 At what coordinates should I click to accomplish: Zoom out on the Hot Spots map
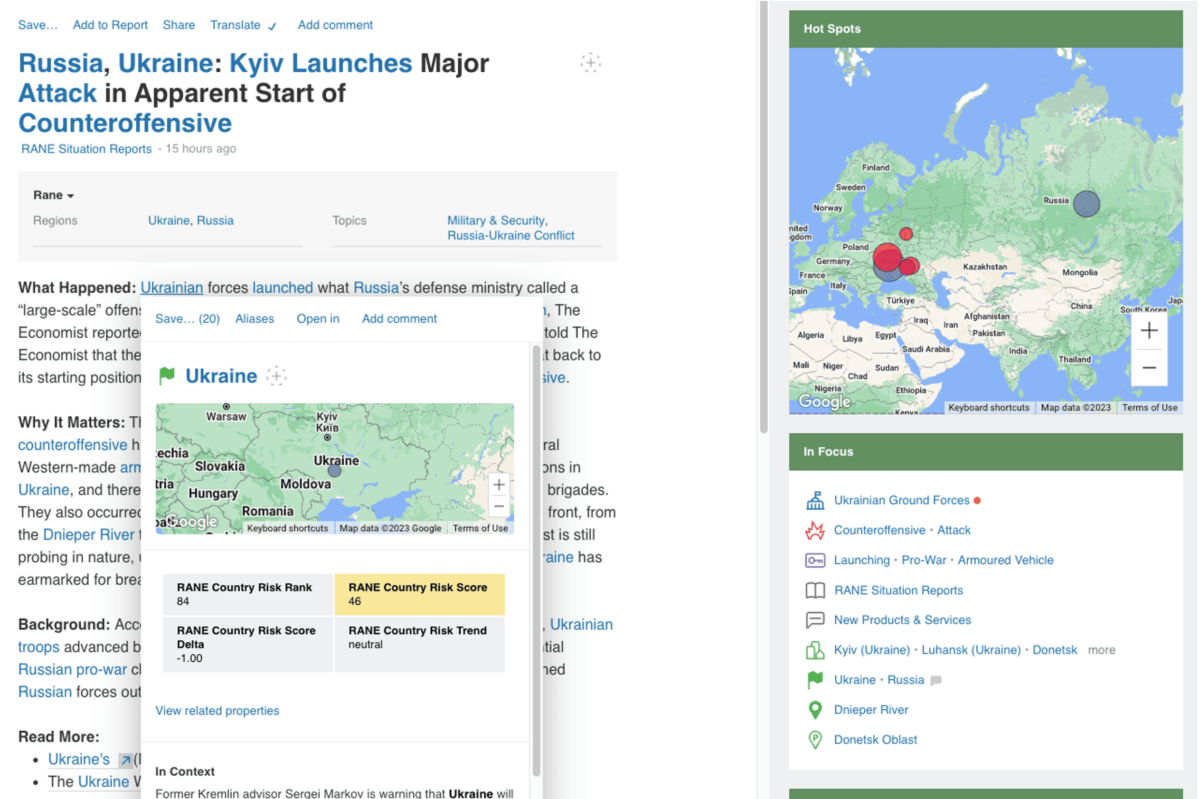[1149, 368]
